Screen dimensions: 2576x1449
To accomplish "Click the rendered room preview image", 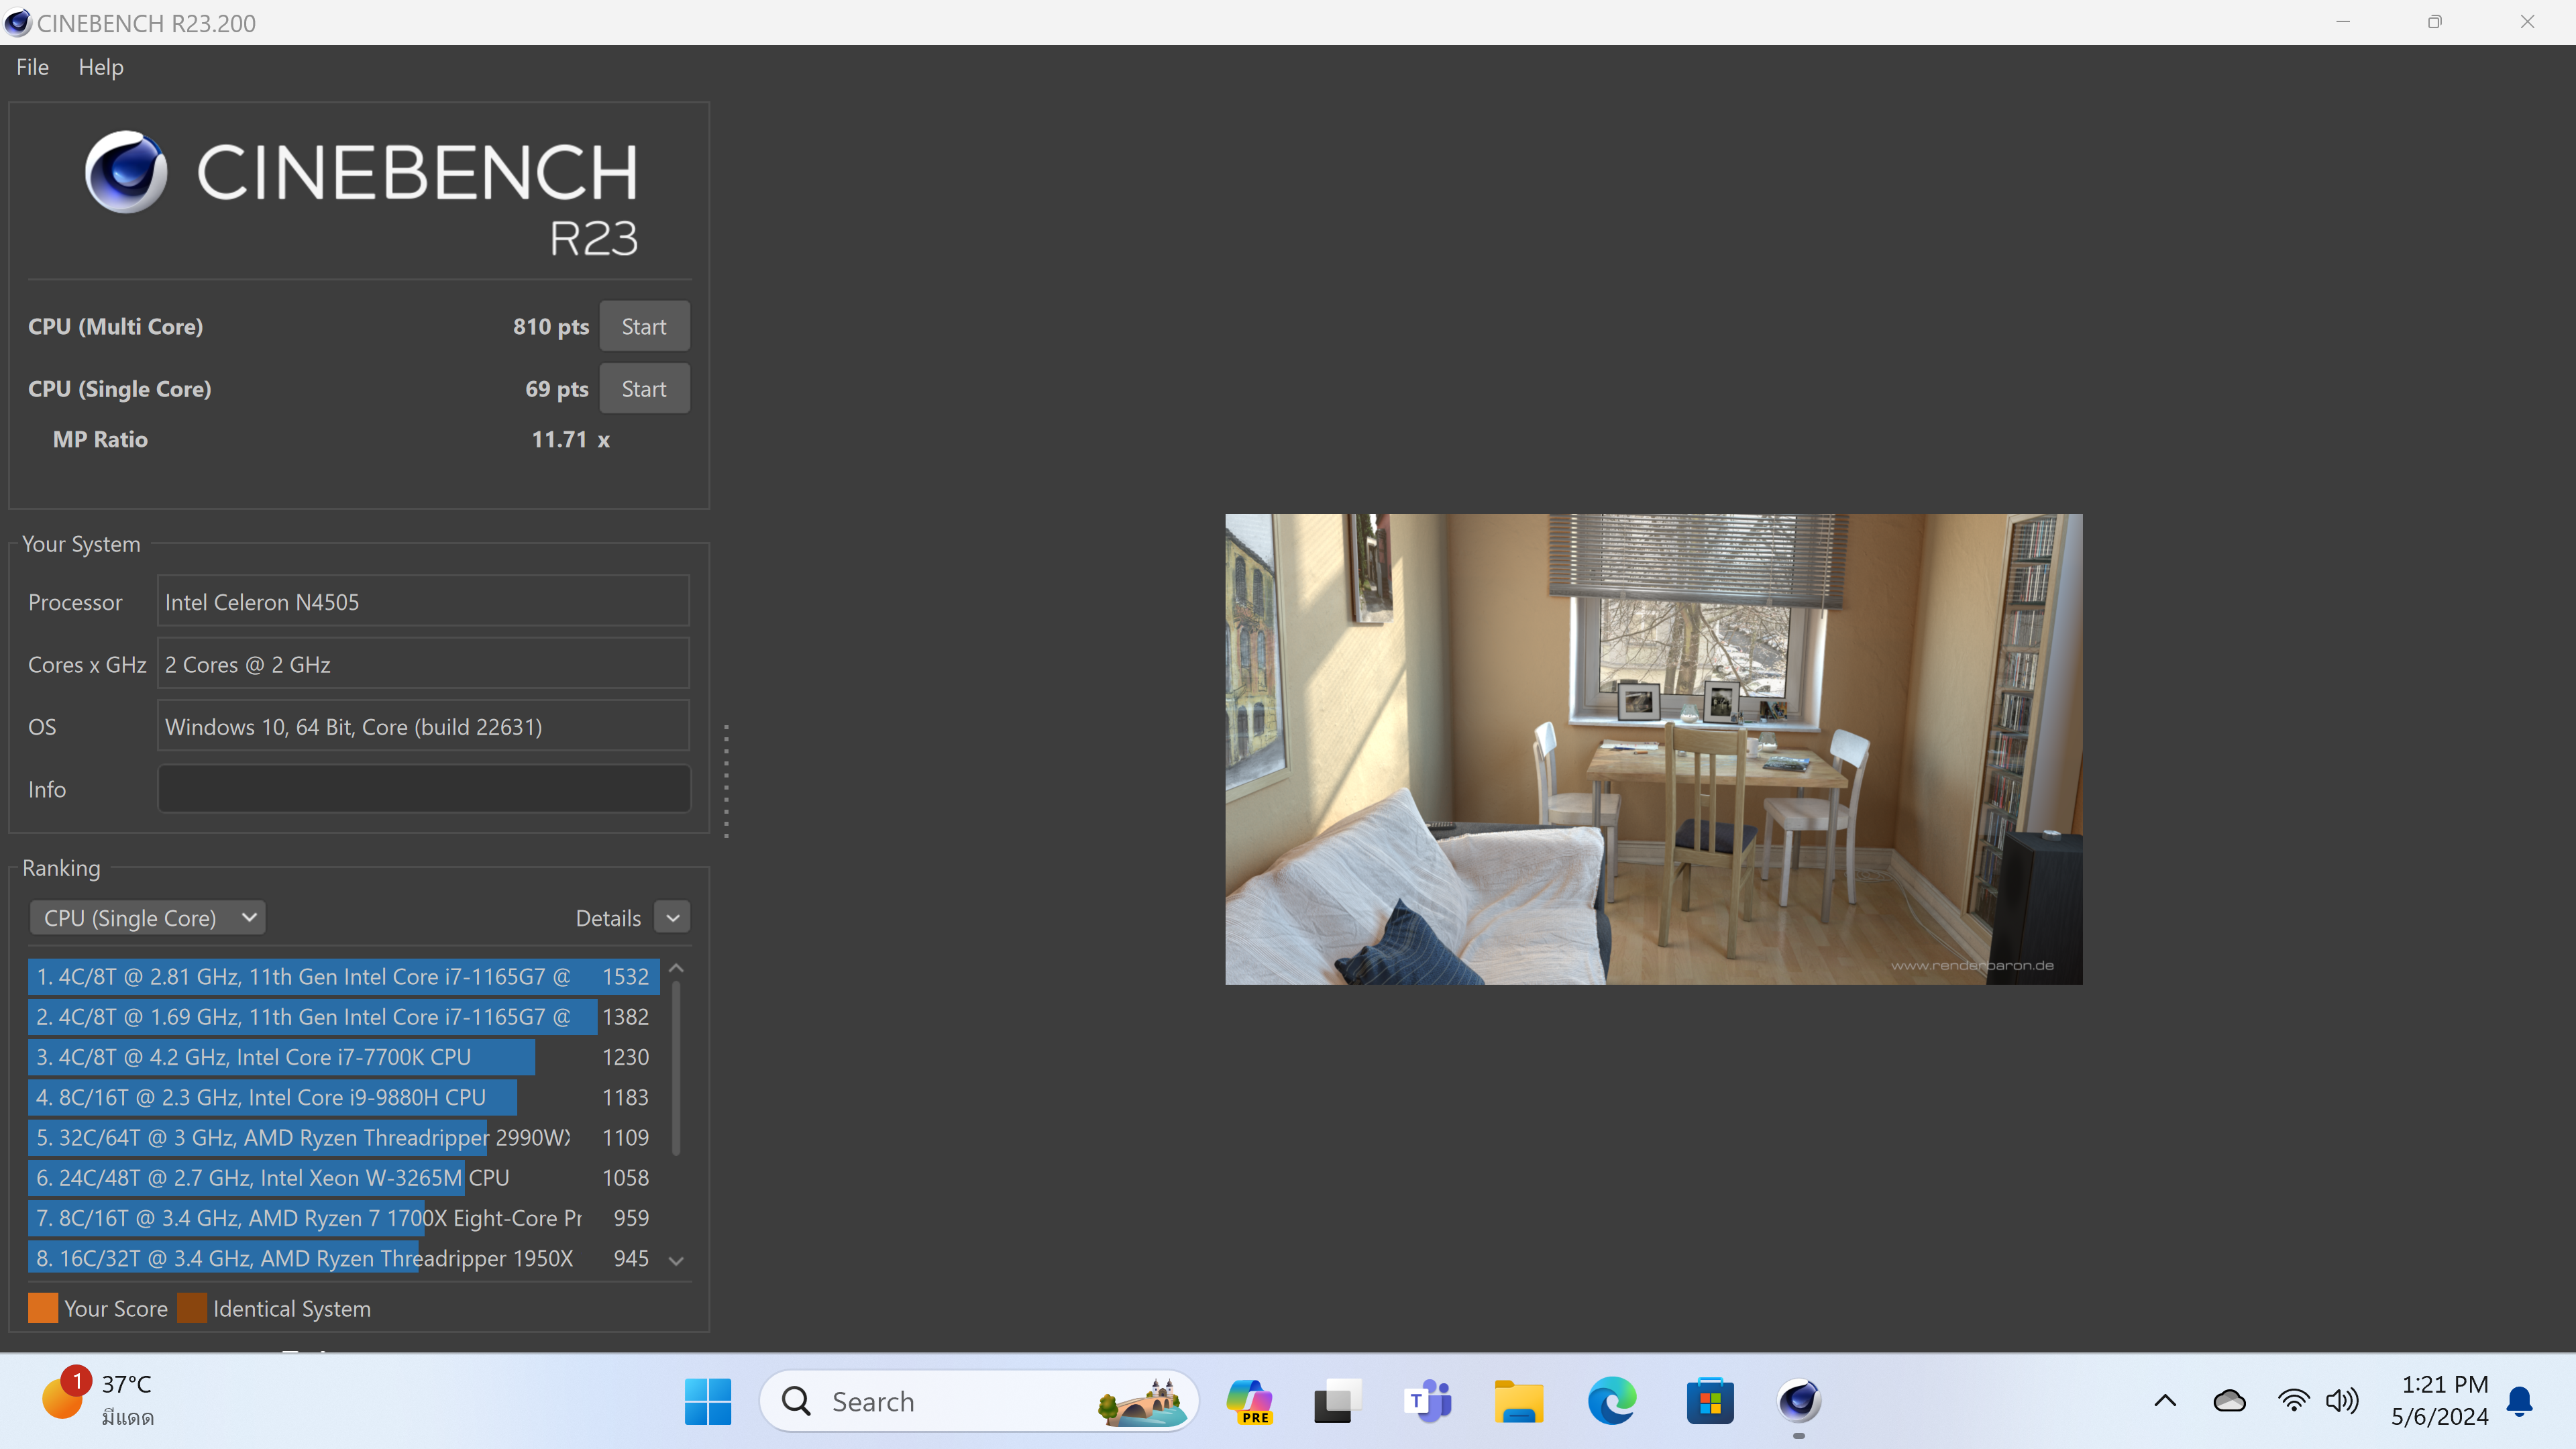I will point(1654,749).
